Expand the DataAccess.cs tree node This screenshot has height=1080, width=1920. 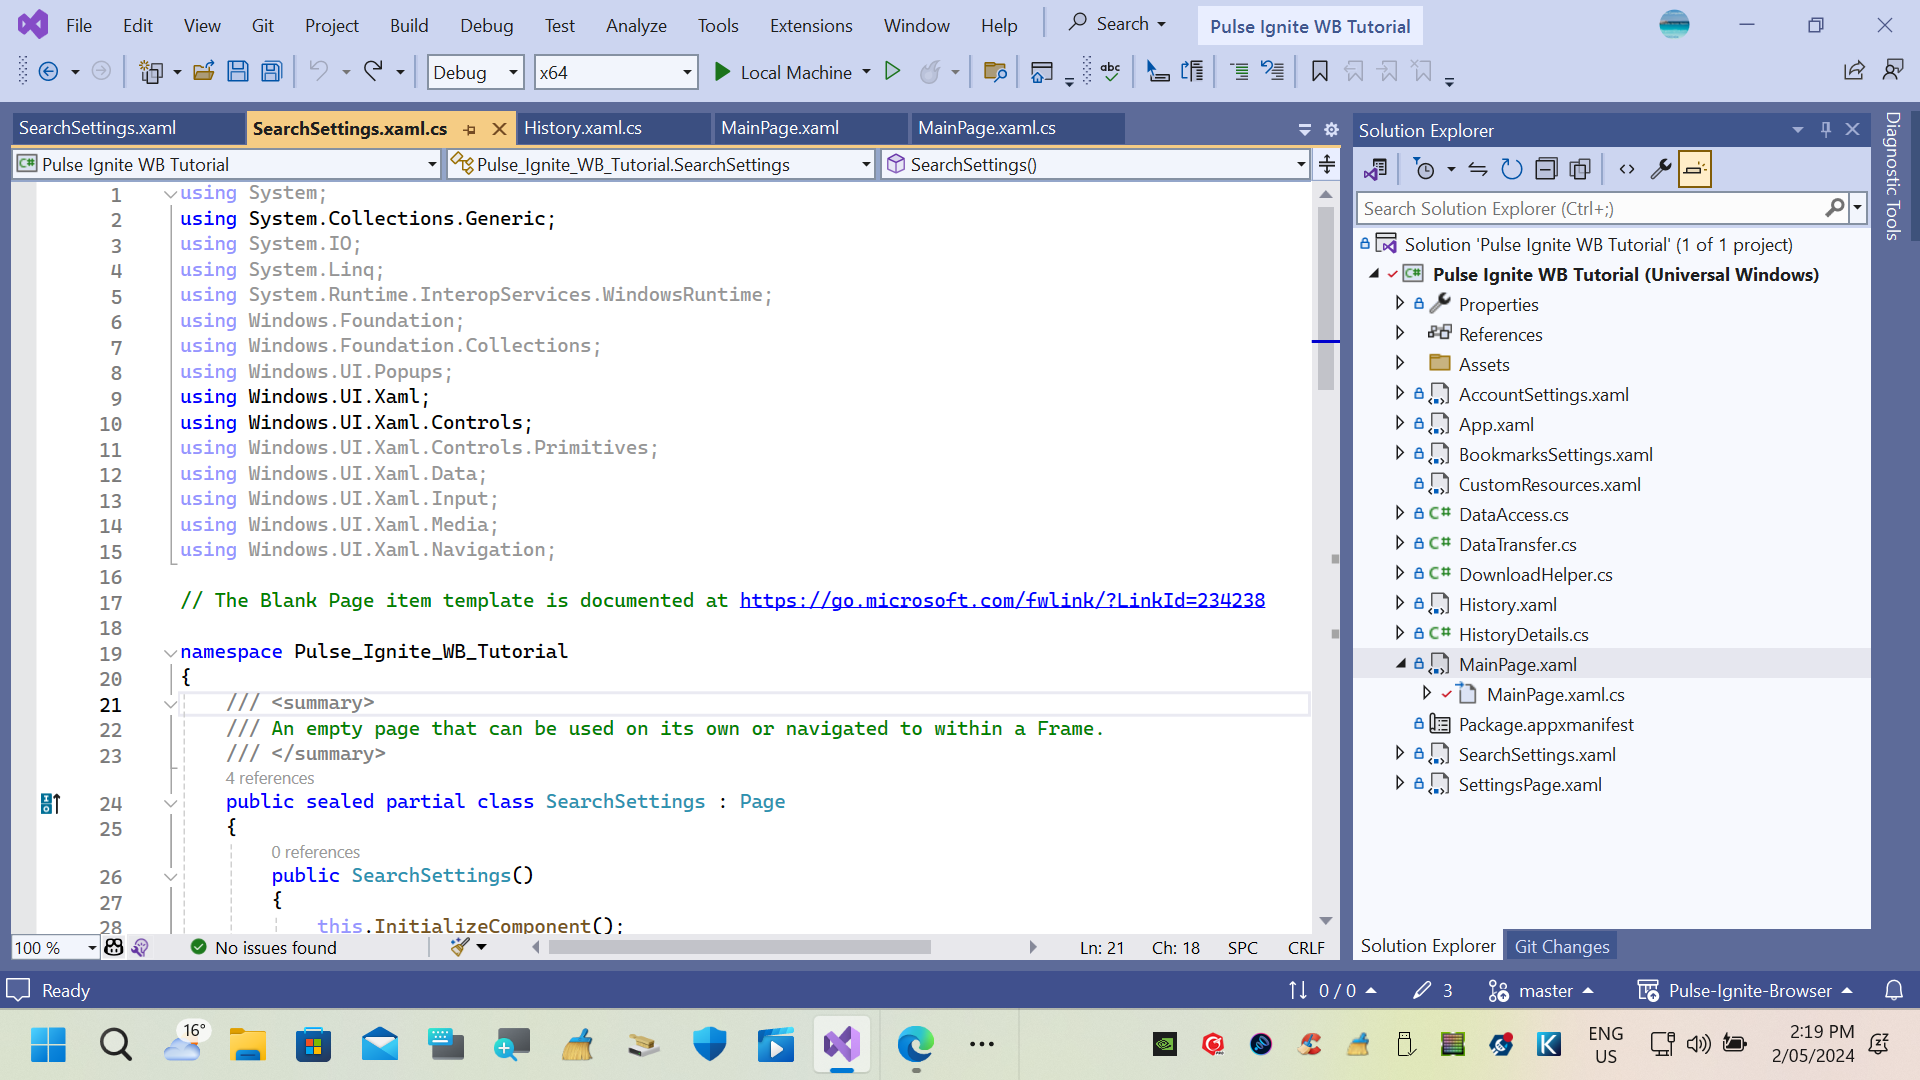tap(1400, 514)
